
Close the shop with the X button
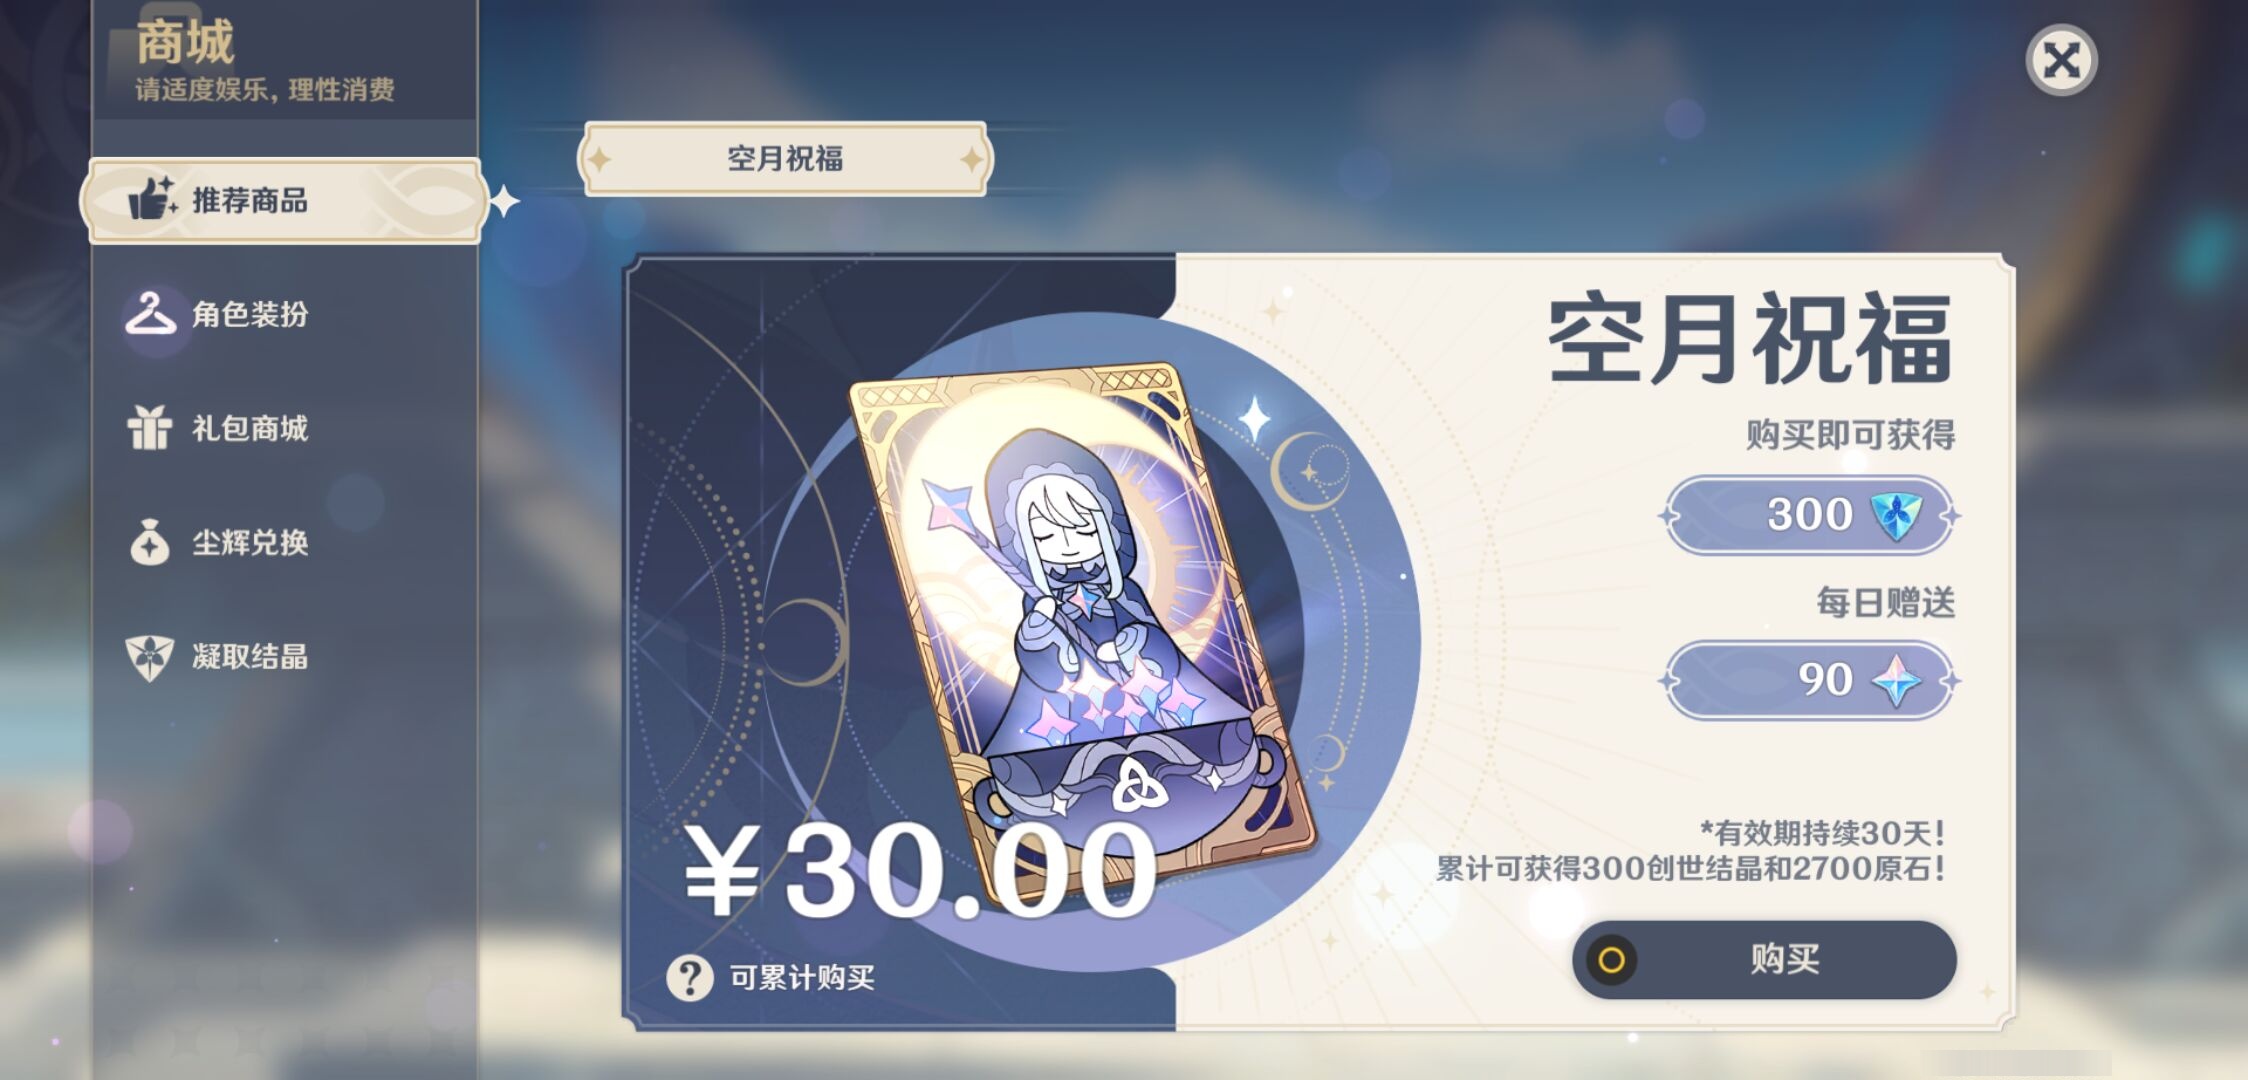pyautogui.click(x=2061, y=60)
